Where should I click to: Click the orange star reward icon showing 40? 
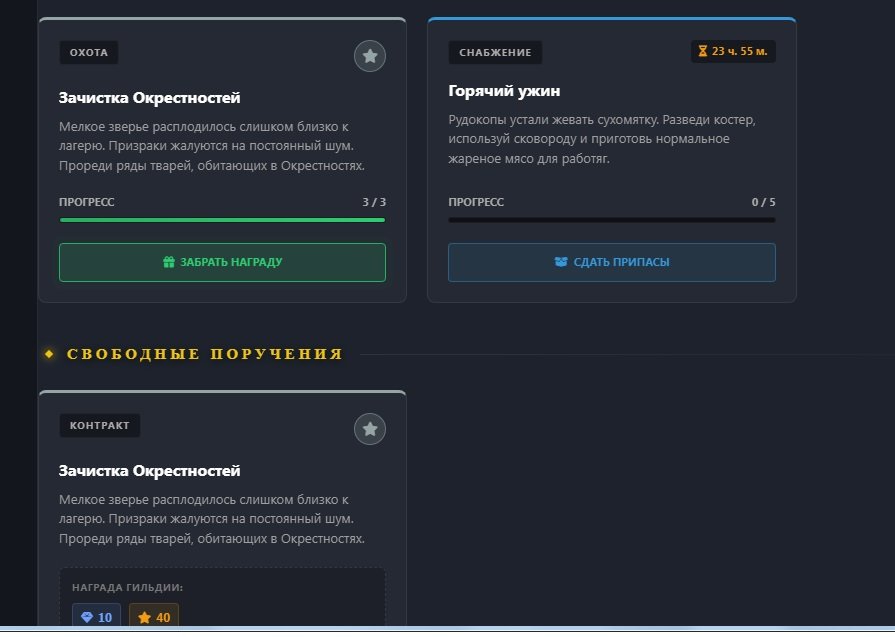click(144, 618)
